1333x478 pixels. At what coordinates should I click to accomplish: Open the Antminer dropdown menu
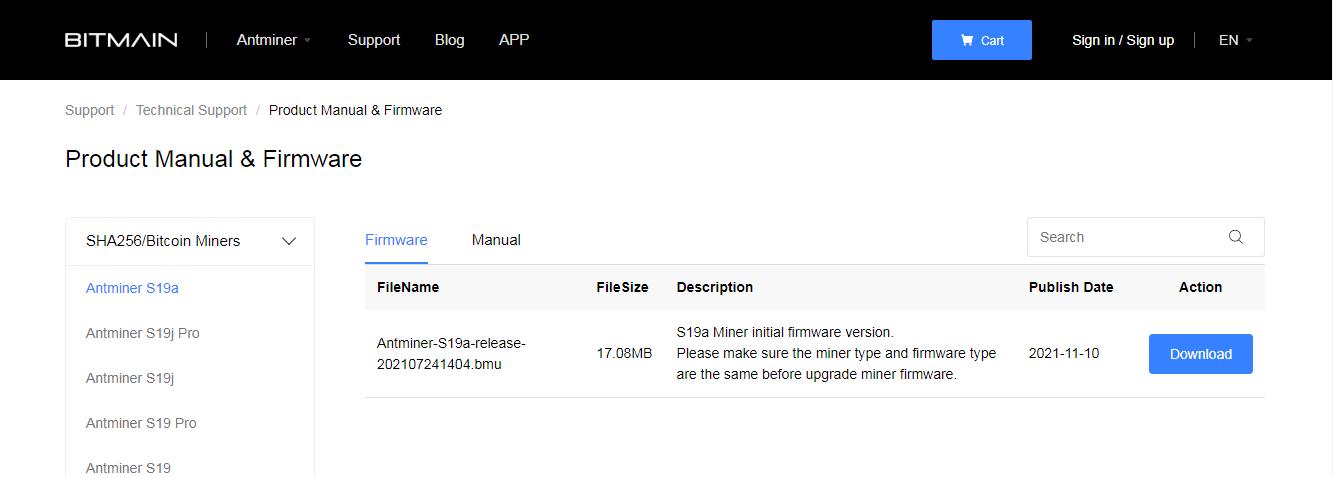[274, 40]
